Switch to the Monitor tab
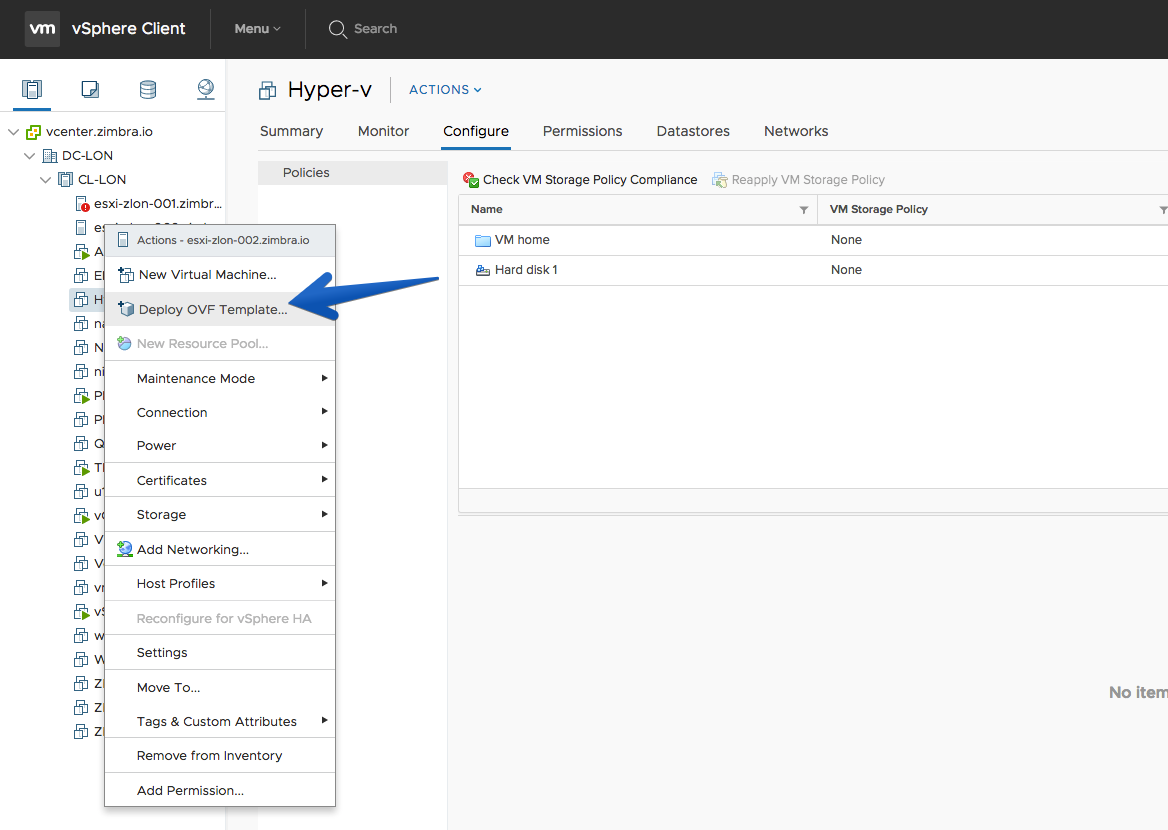The image size is (1168, 830). (383, 131)
